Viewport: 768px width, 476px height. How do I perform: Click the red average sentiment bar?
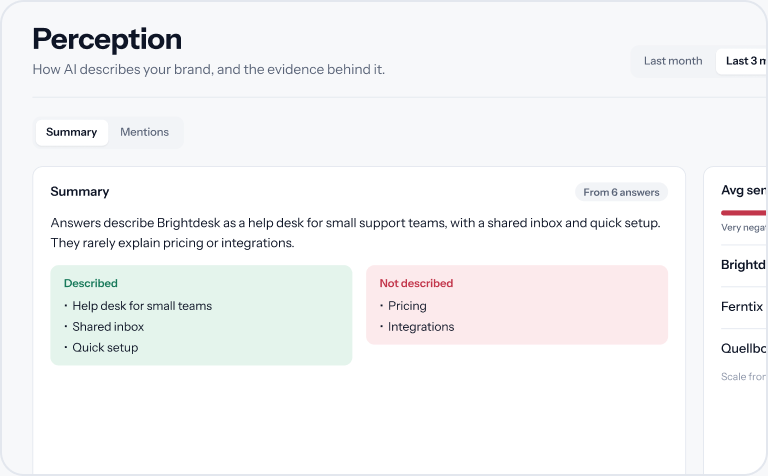pos(744,213)
